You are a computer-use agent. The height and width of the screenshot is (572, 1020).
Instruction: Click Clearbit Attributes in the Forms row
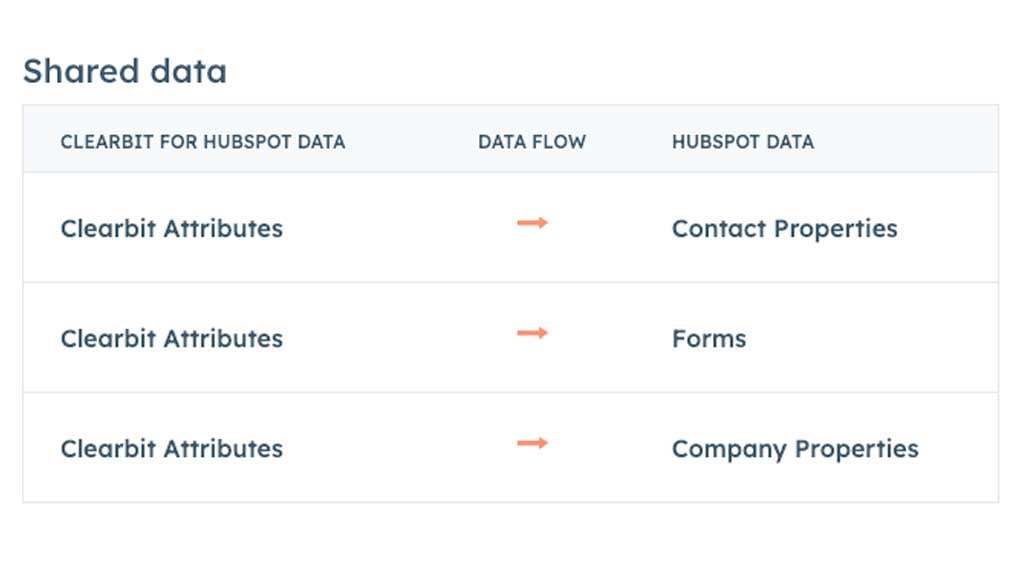(x=171, y=339)
